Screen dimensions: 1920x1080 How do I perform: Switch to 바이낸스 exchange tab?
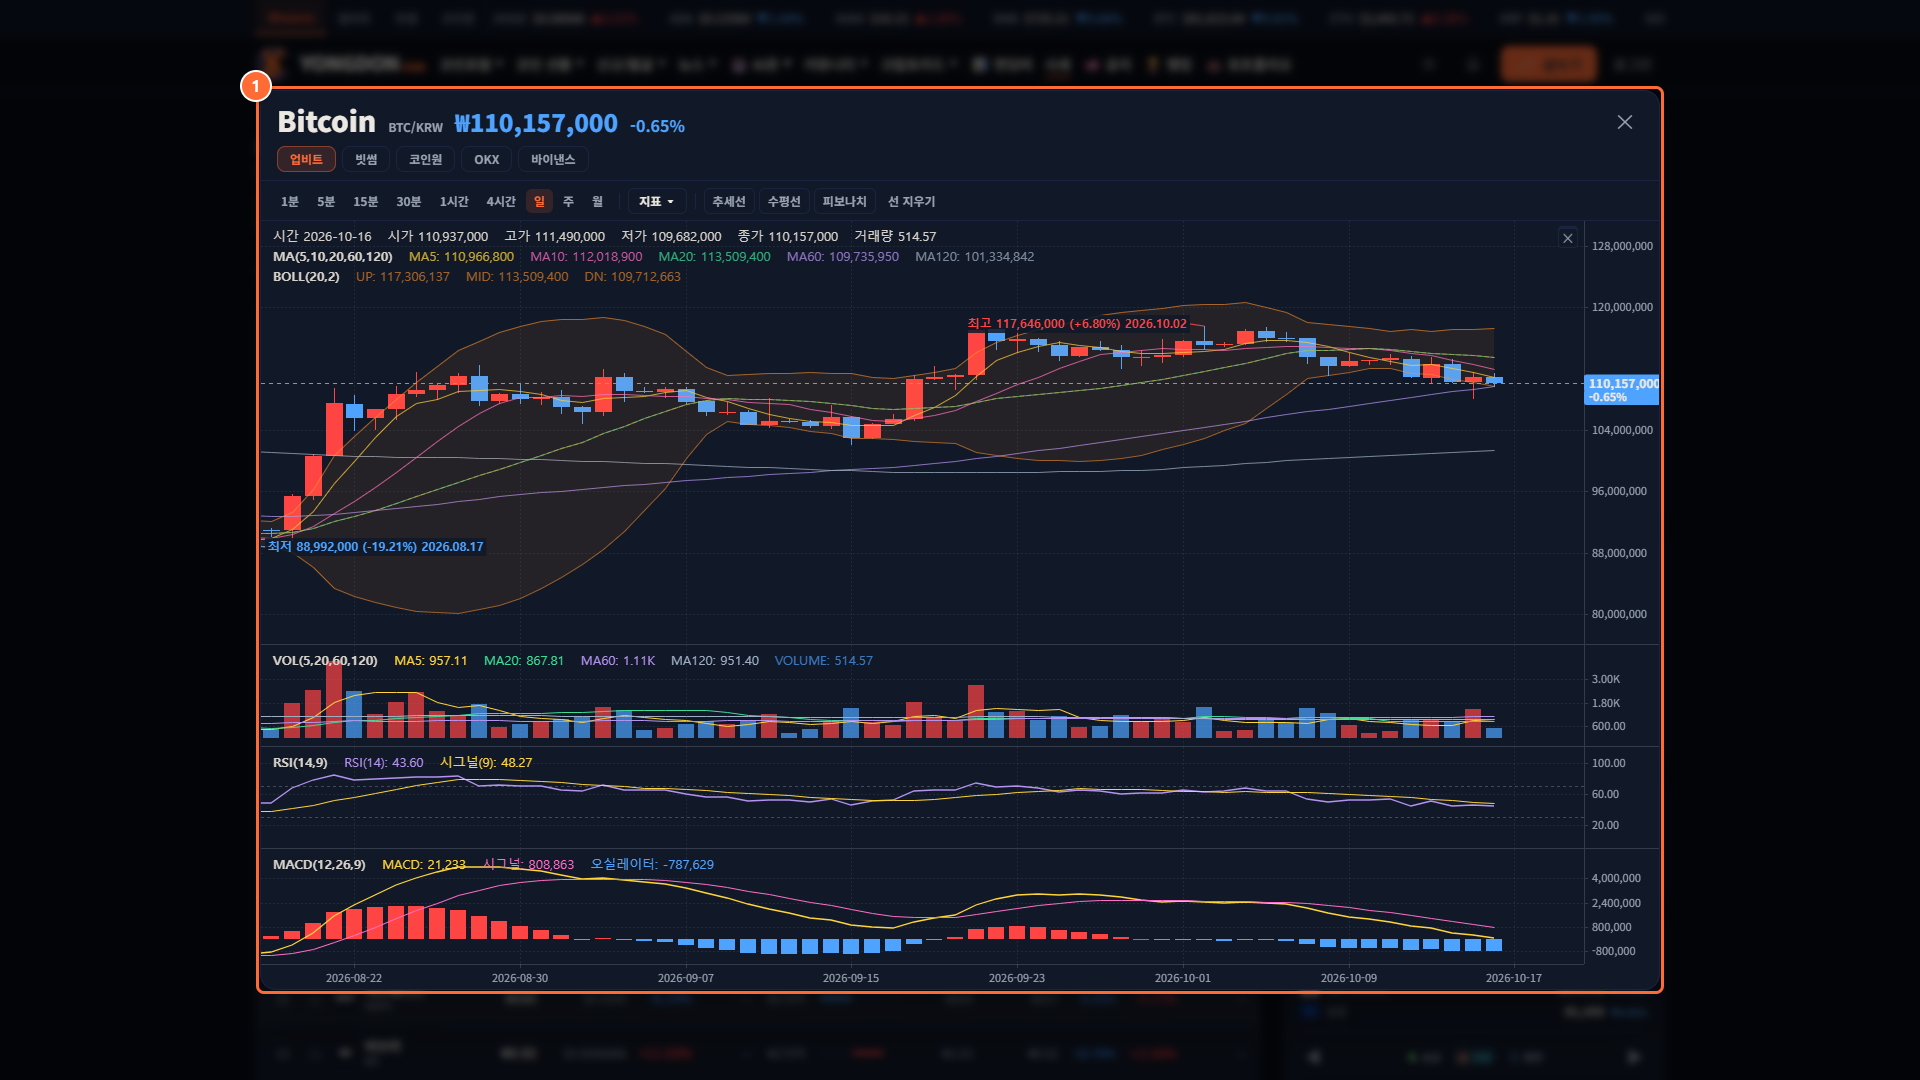[553, 160]
